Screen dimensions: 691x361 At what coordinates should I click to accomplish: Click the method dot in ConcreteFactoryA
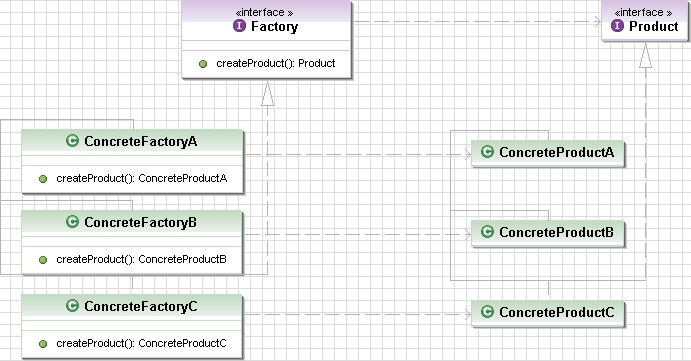tap(43, 179)
